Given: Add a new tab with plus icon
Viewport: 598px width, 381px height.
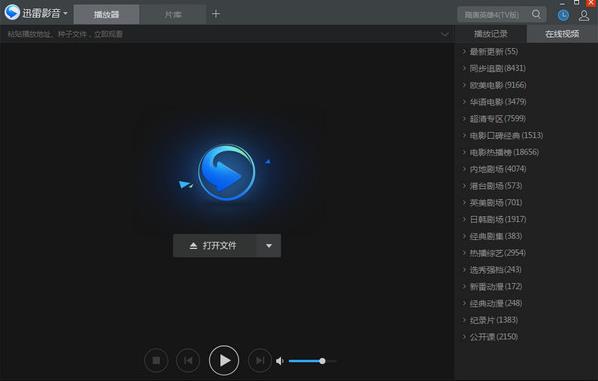Looking at the screenshot, I should tap(215, 14).
